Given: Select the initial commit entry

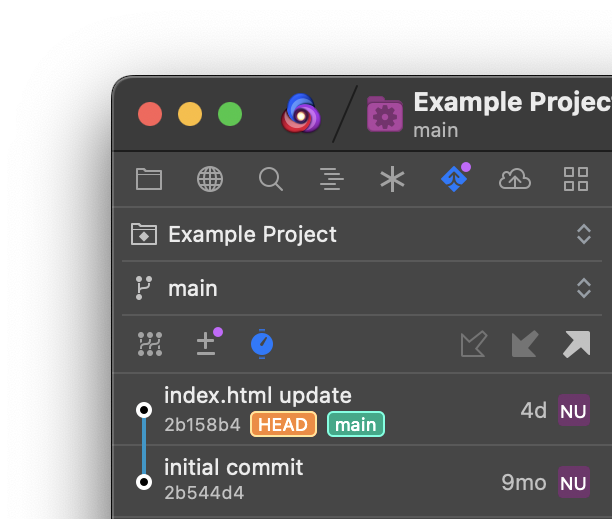Looking at the screenshot, I should tap(362, 481).
